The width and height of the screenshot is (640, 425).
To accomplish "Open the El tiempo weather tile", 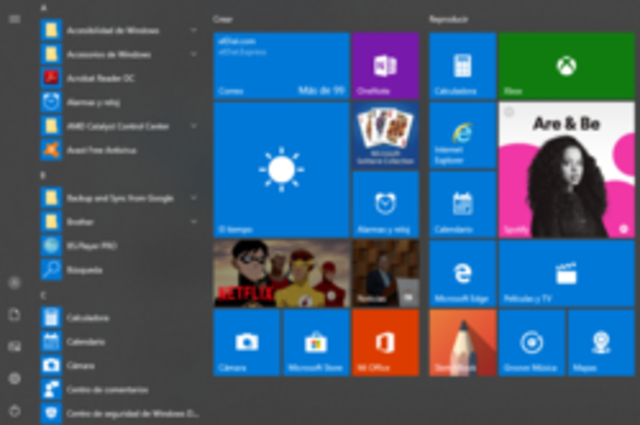I will tap(282, 170).
